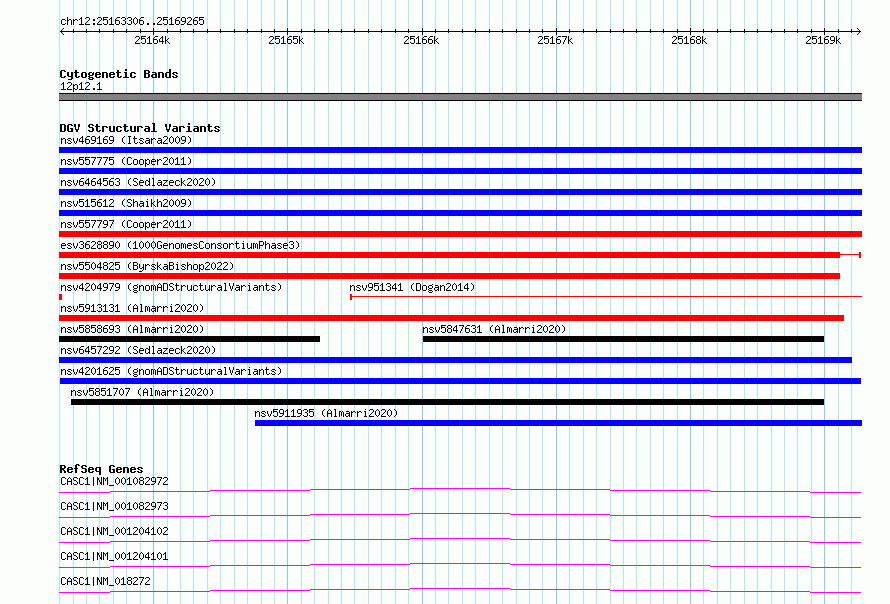The image size is (890, 604).
Task: Open the nsv6457292 (Sedlazeck2020) blue bar
Action: coord(455,360)
